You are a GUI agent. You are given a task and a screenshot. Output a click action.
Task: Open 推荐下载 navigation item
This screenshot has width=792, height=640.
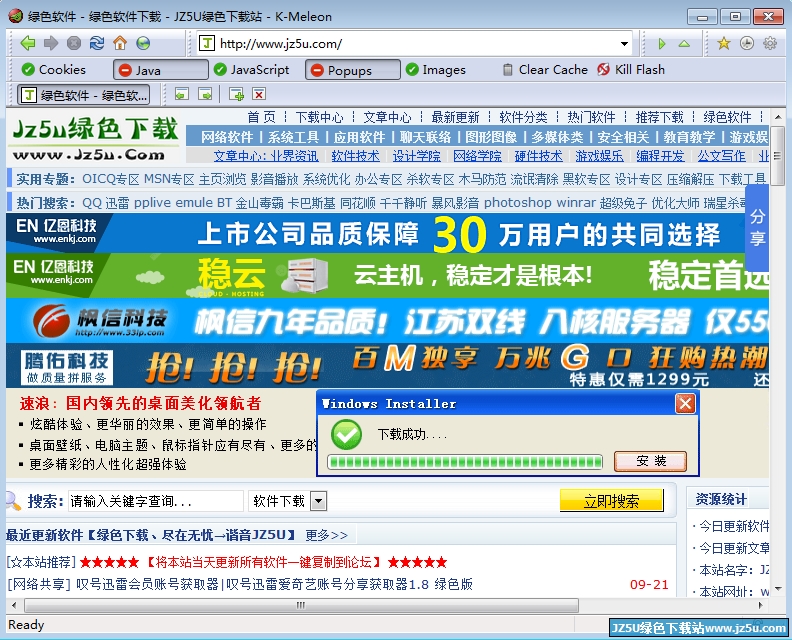659,117
